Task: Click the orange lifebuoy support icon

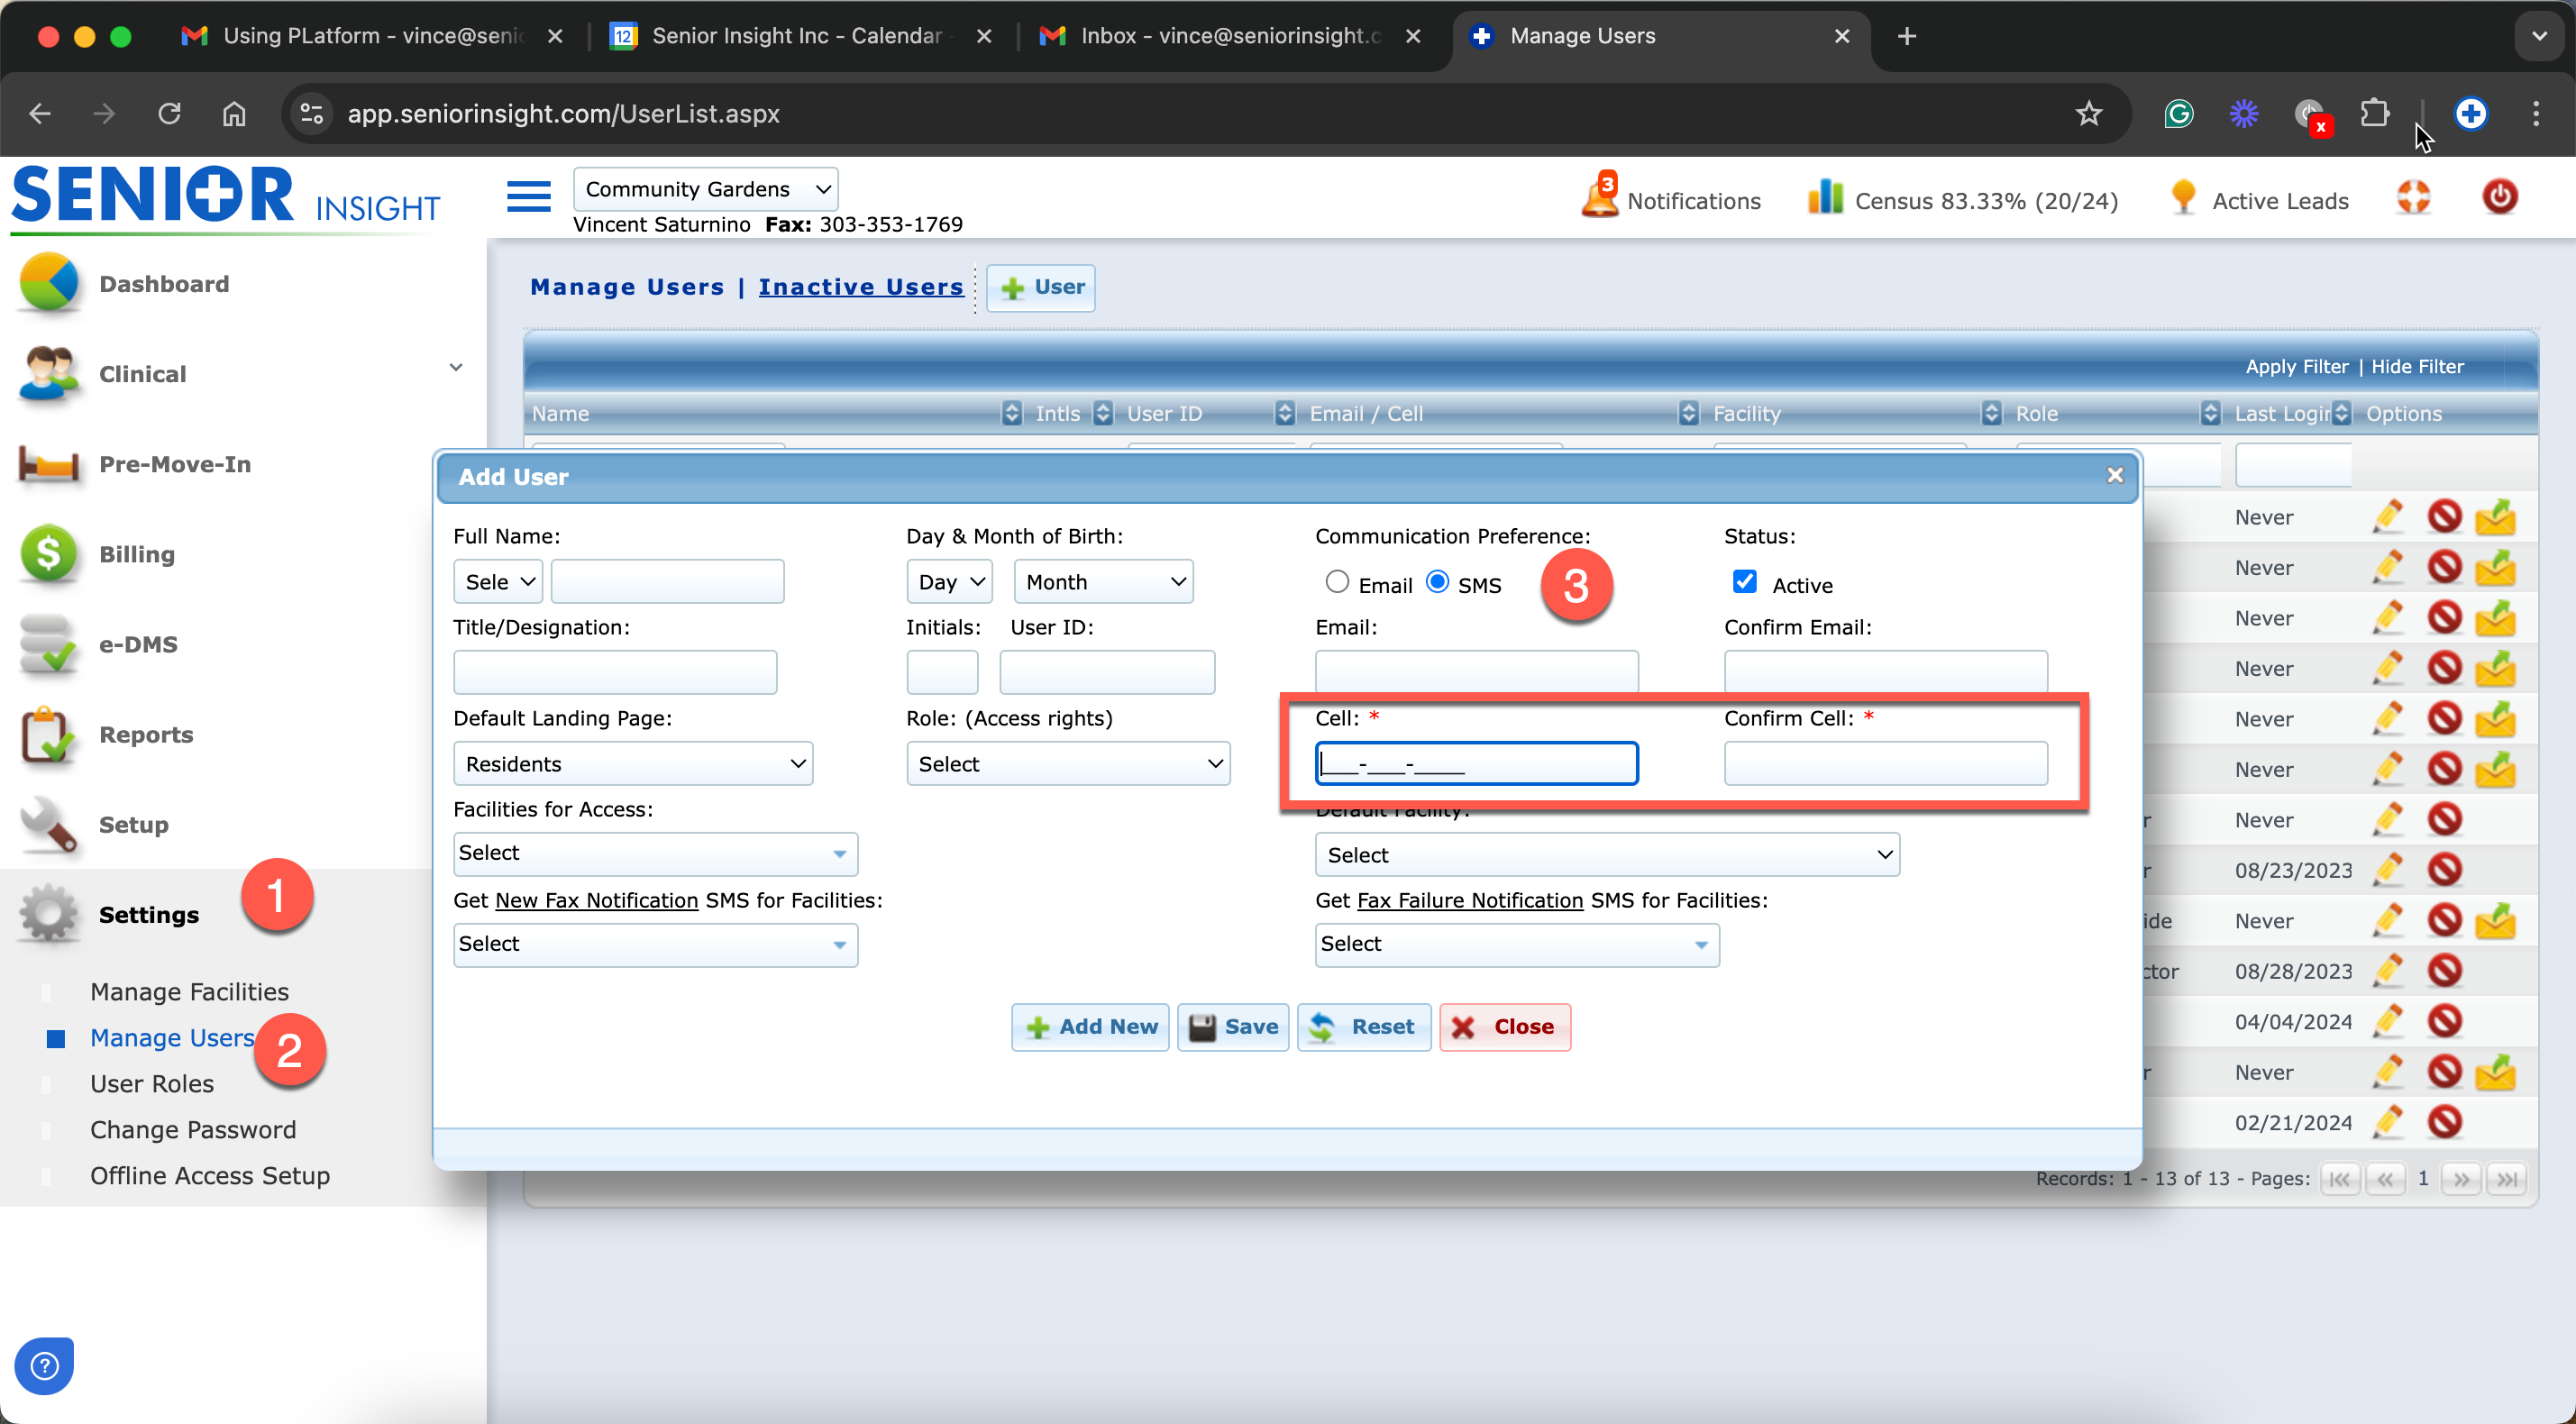Action: tap(2413, 197)
